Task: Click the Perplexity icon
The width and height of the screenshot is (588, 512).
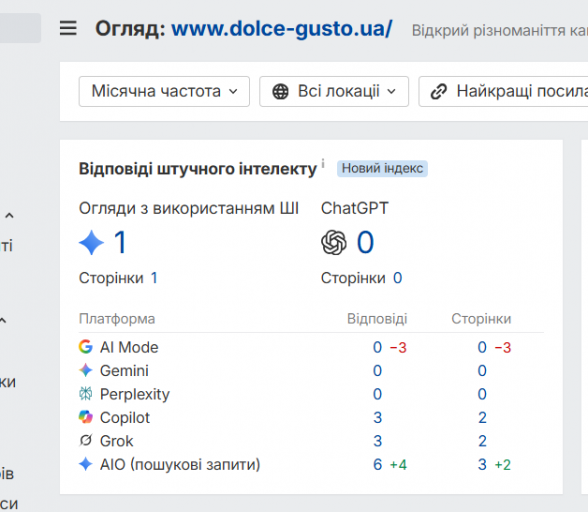Action: coord(86,394)
